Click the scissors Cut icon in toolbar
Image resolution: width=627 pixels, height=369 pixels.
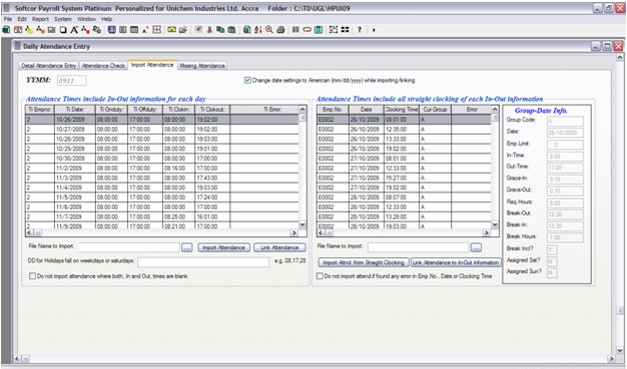click(209, 30)
